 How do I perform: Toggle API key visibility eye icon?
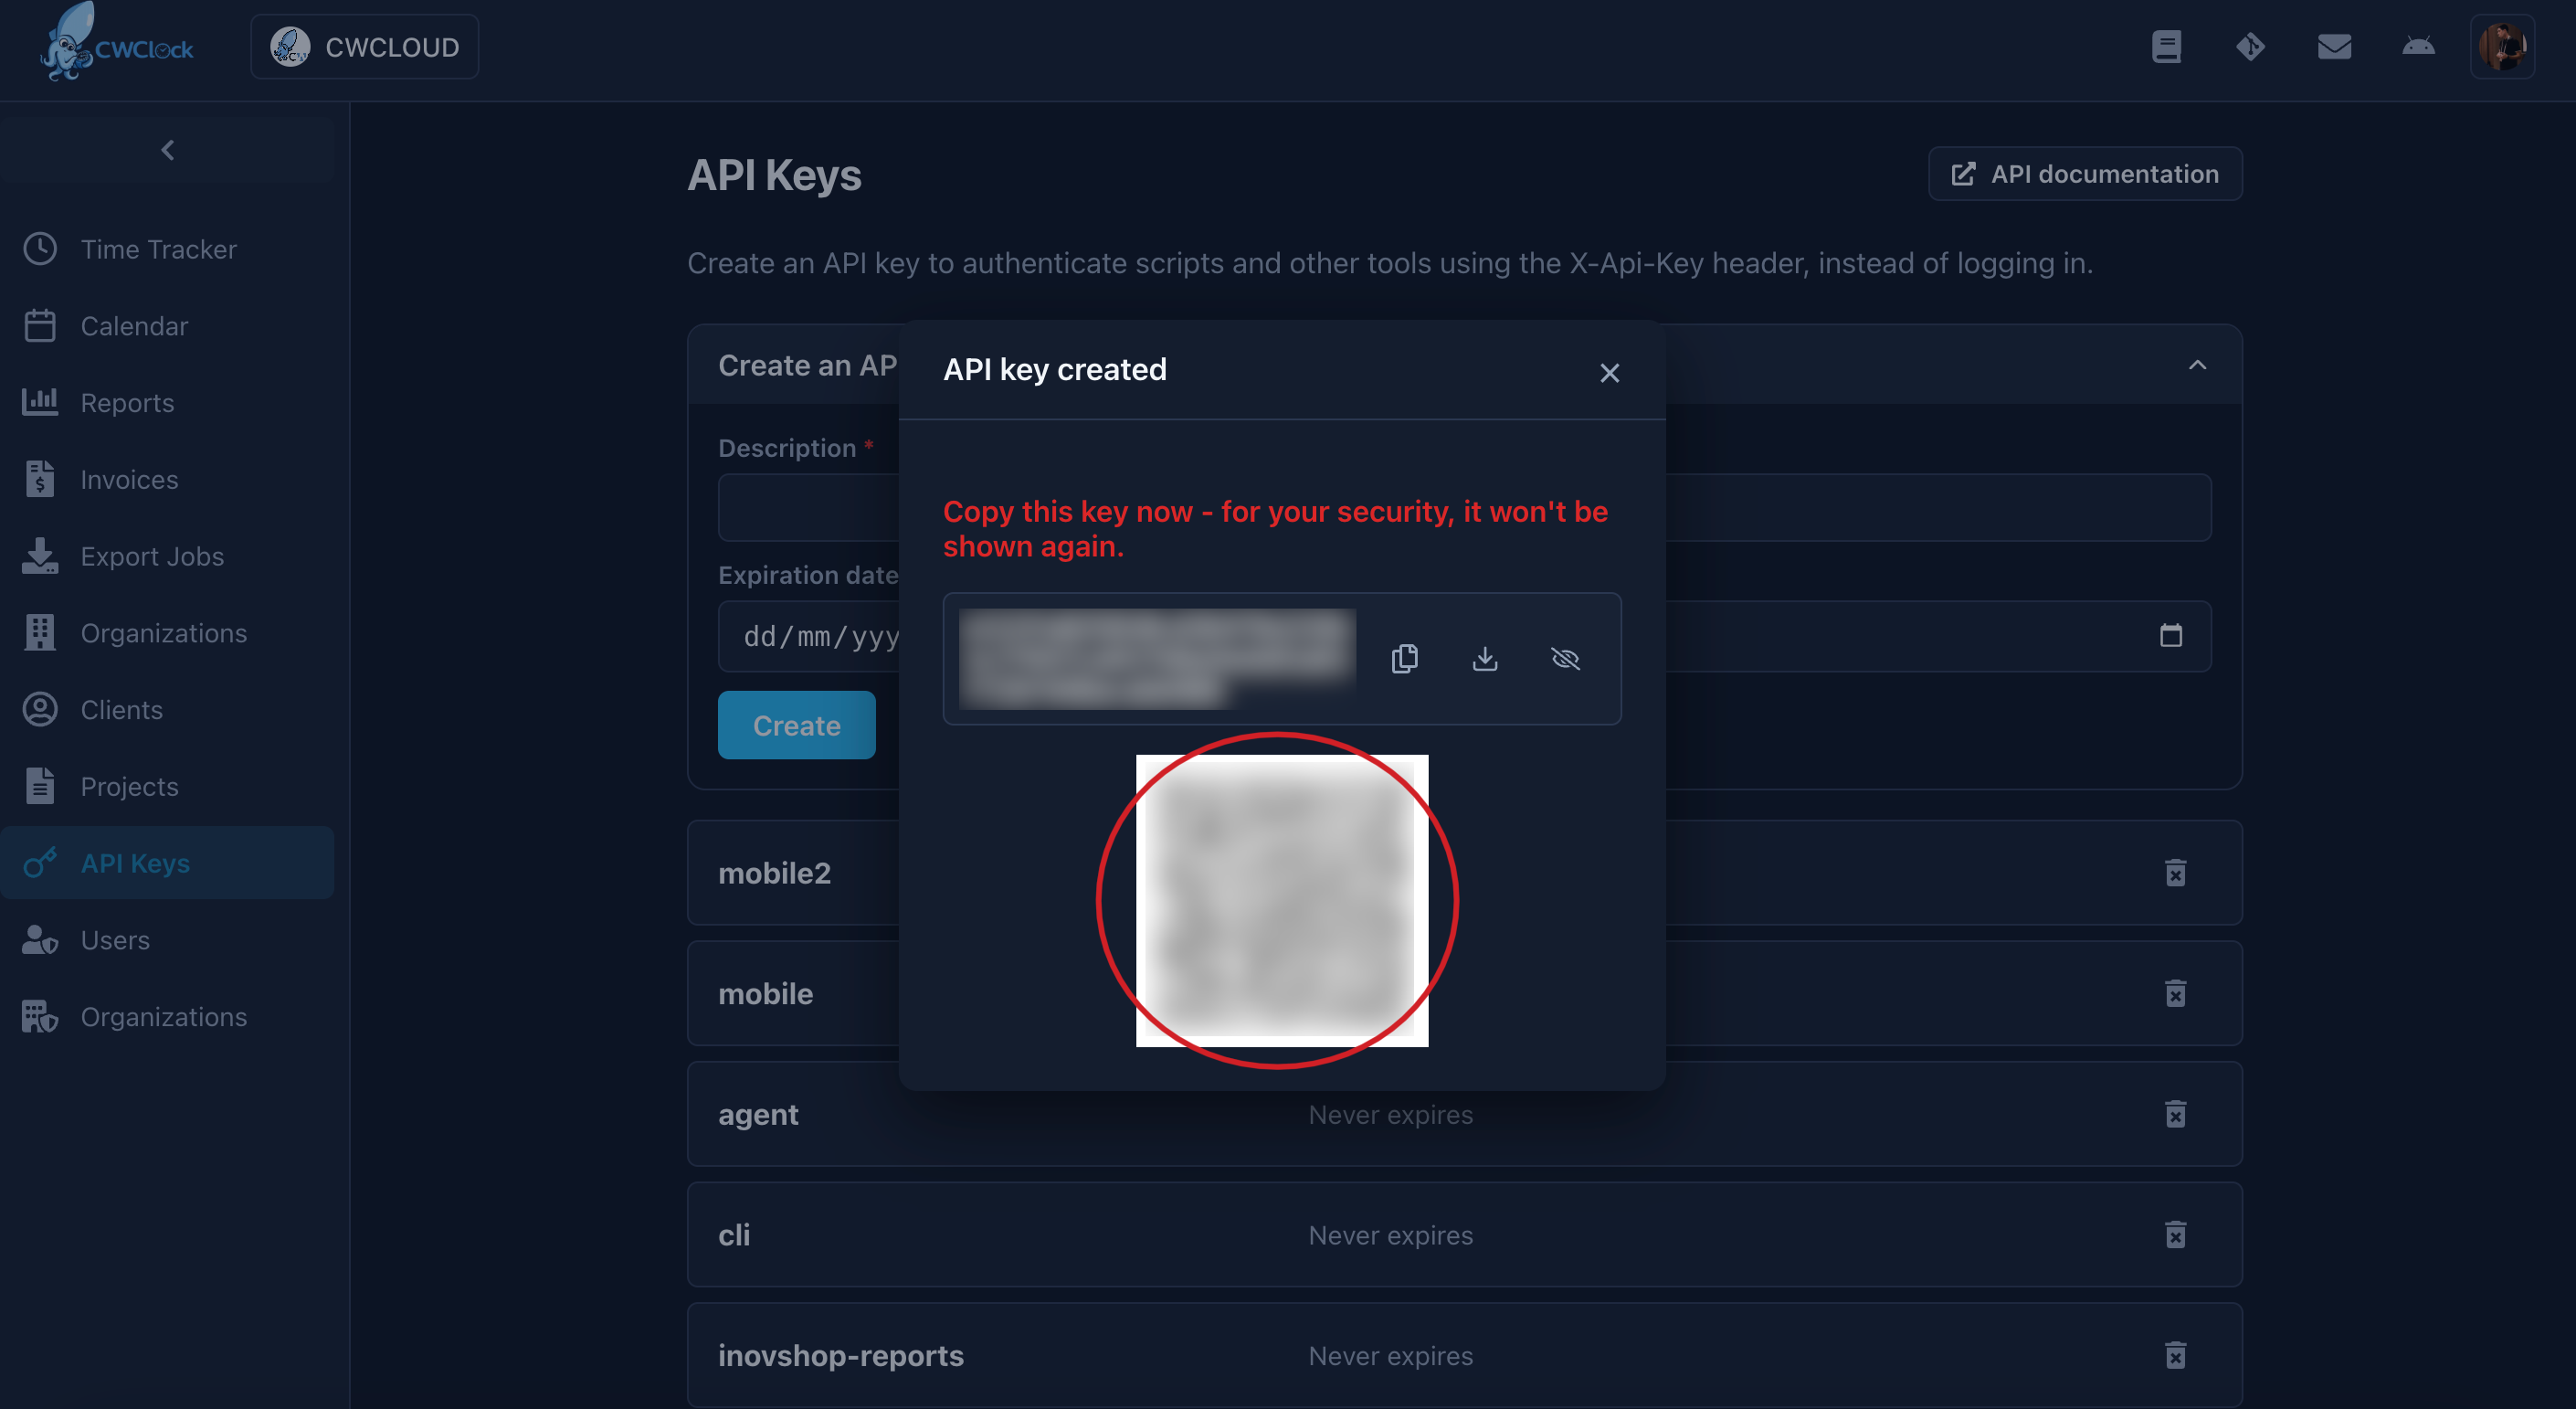pyautogui.click(x=1565, y=658)
